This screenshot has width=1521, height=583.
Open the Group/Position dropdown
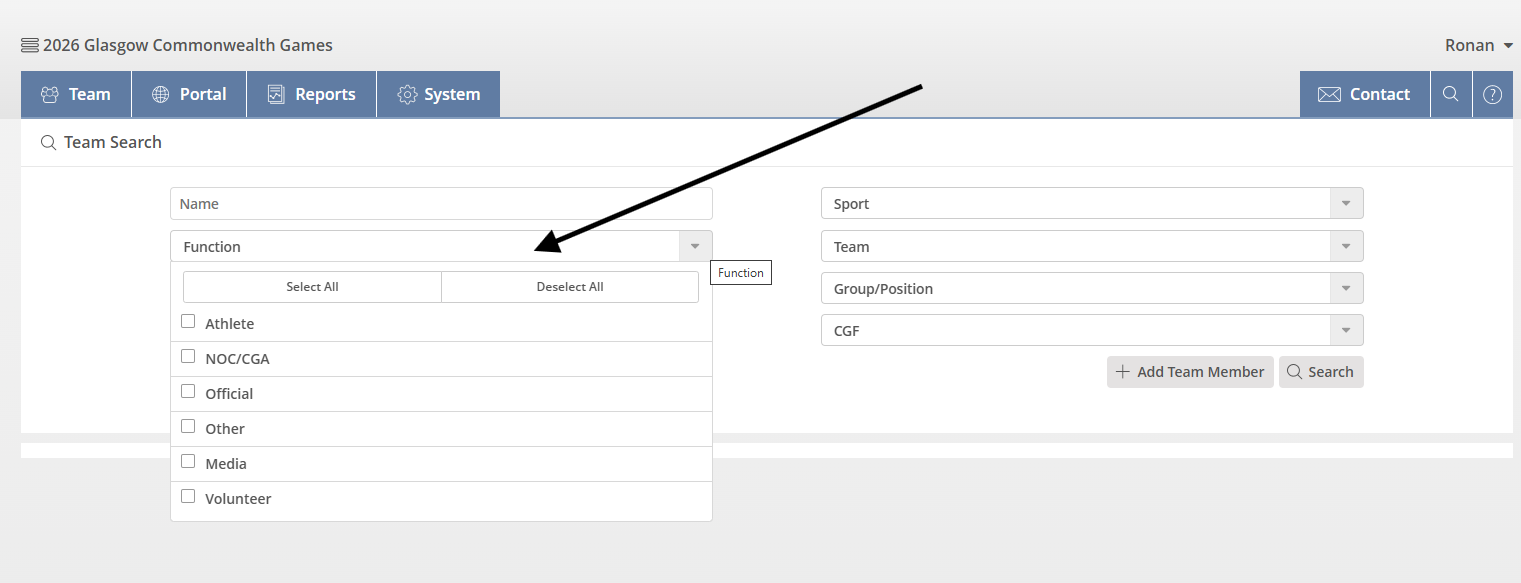[x=1346, y=289]
